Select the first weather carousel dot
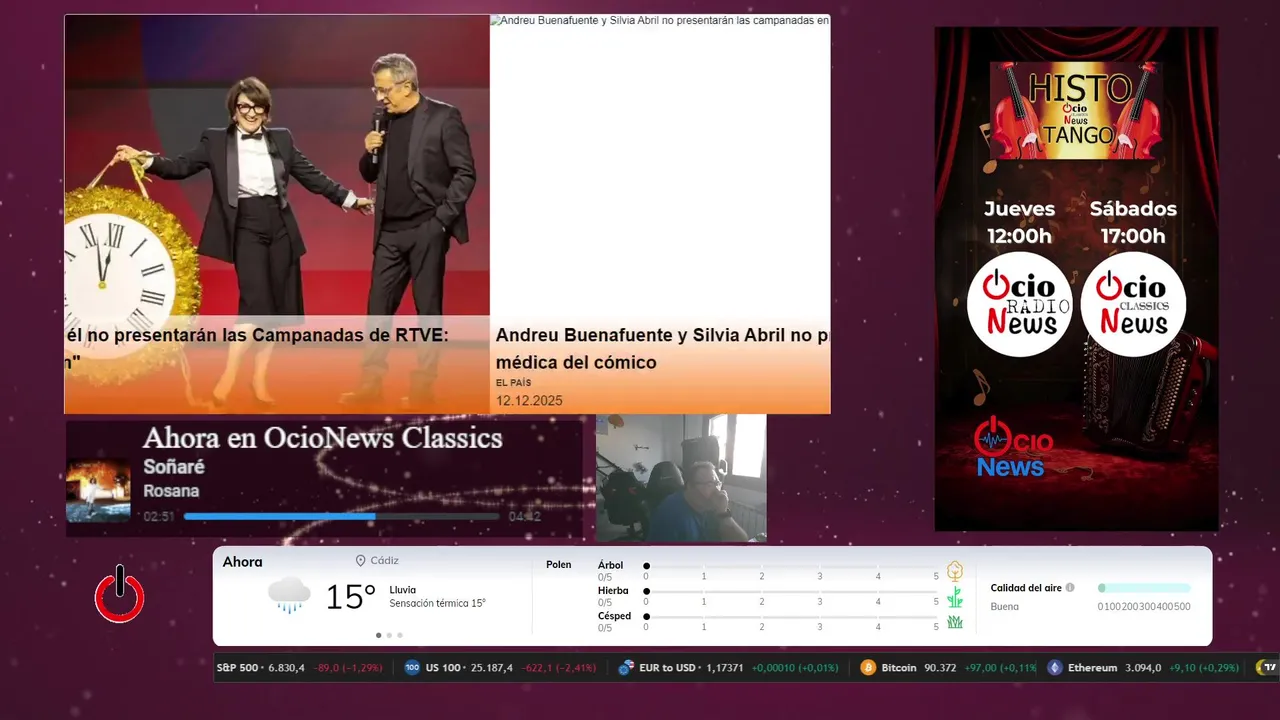 tap(378, 635)
